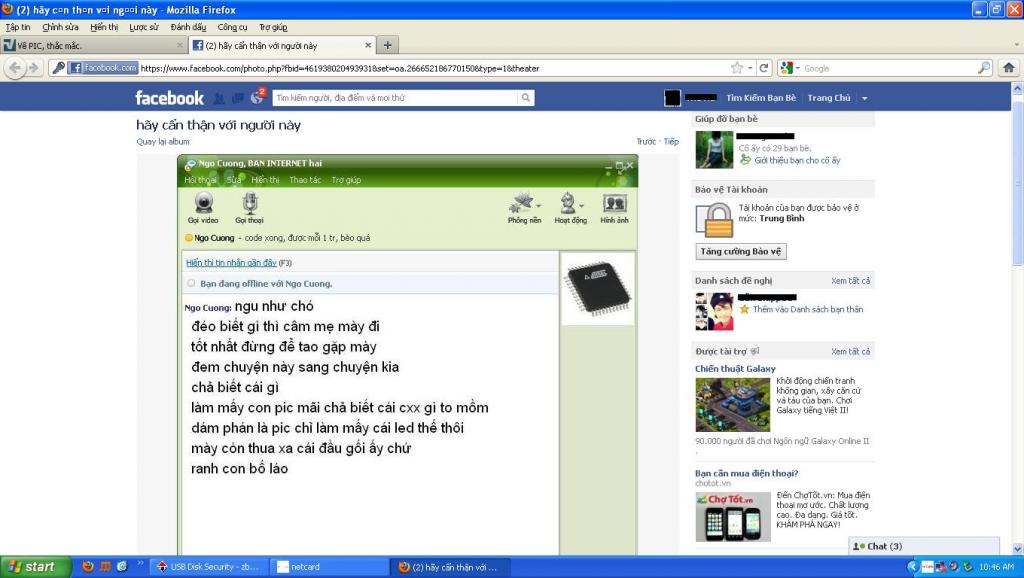Open the Chiến thuật Galaxy ad title
The width and height of the screenshot is (1024, 578).
click(735, 368)
